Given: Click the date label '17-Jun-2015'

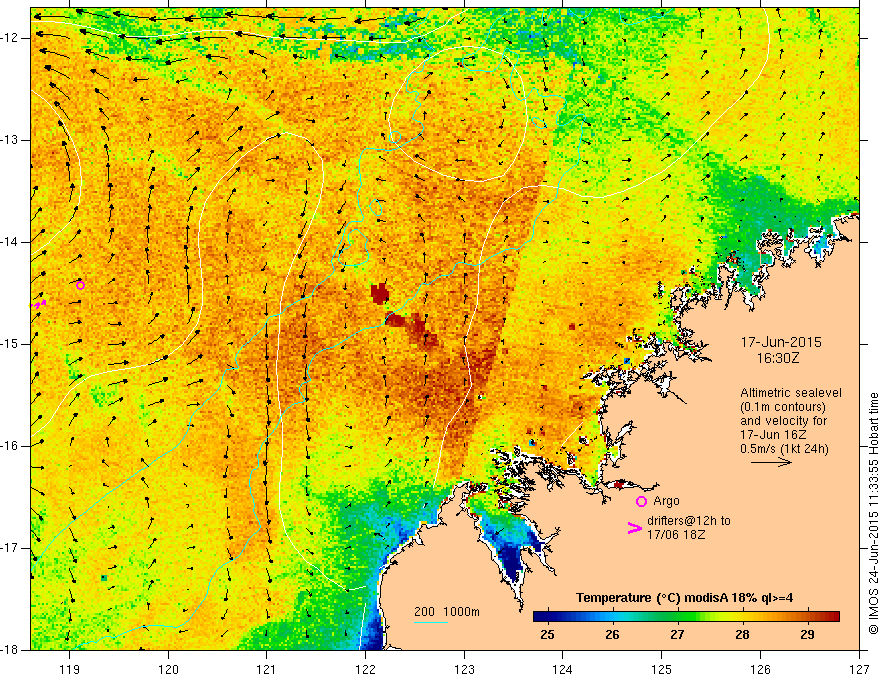Looking at the screenshot, I should 781,342.
